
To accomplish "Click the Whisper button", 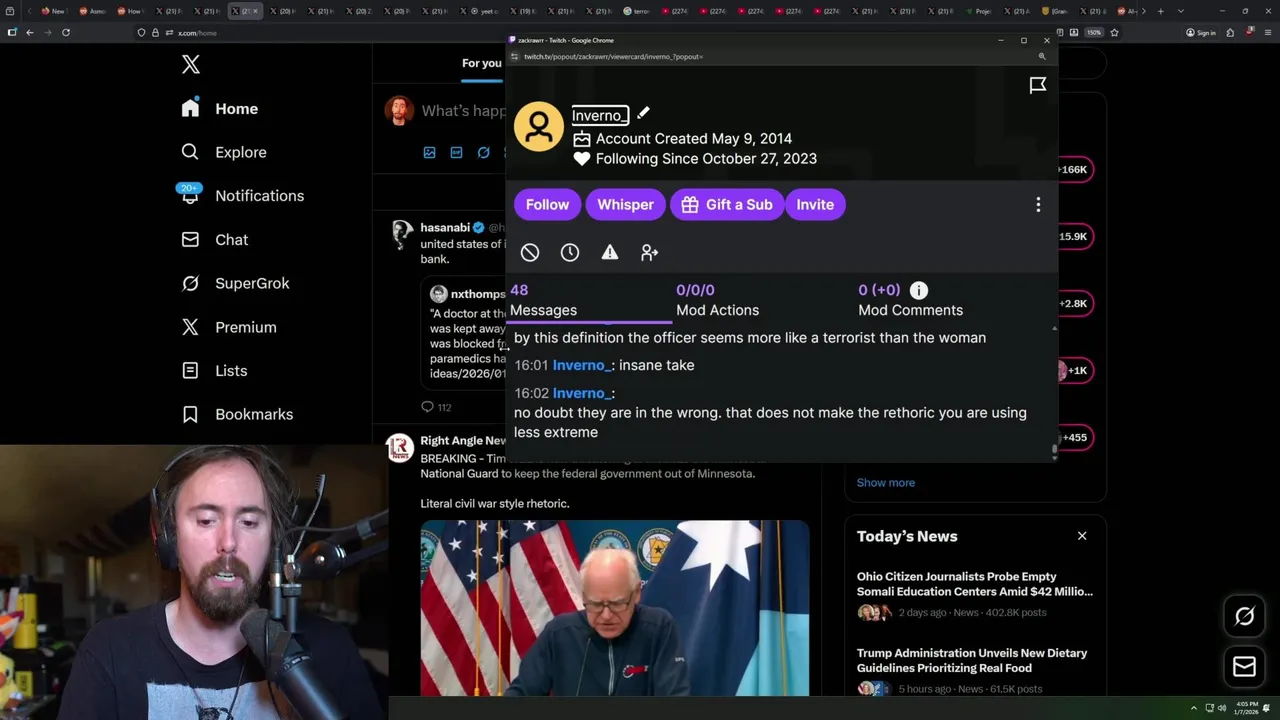I will [x=625, y=204].
